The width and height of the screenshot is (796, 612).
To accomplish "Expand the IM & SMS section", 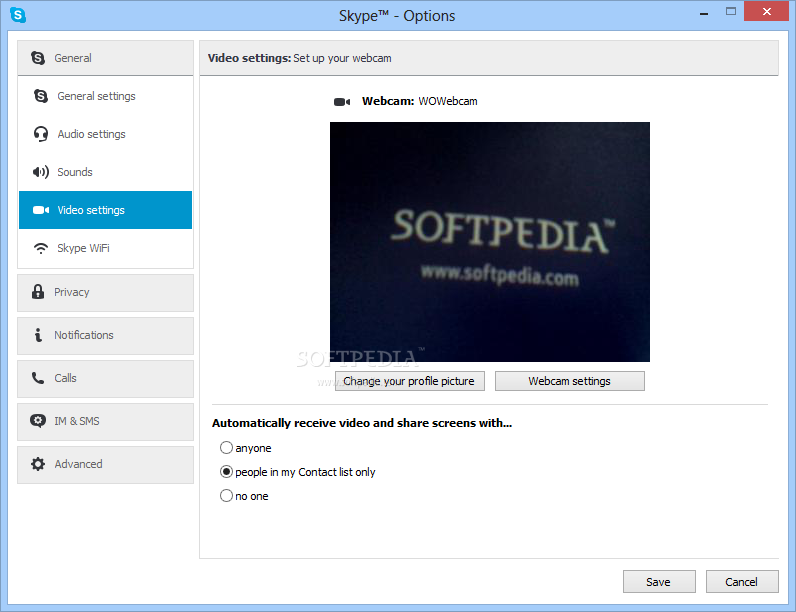I will point(106,422).
